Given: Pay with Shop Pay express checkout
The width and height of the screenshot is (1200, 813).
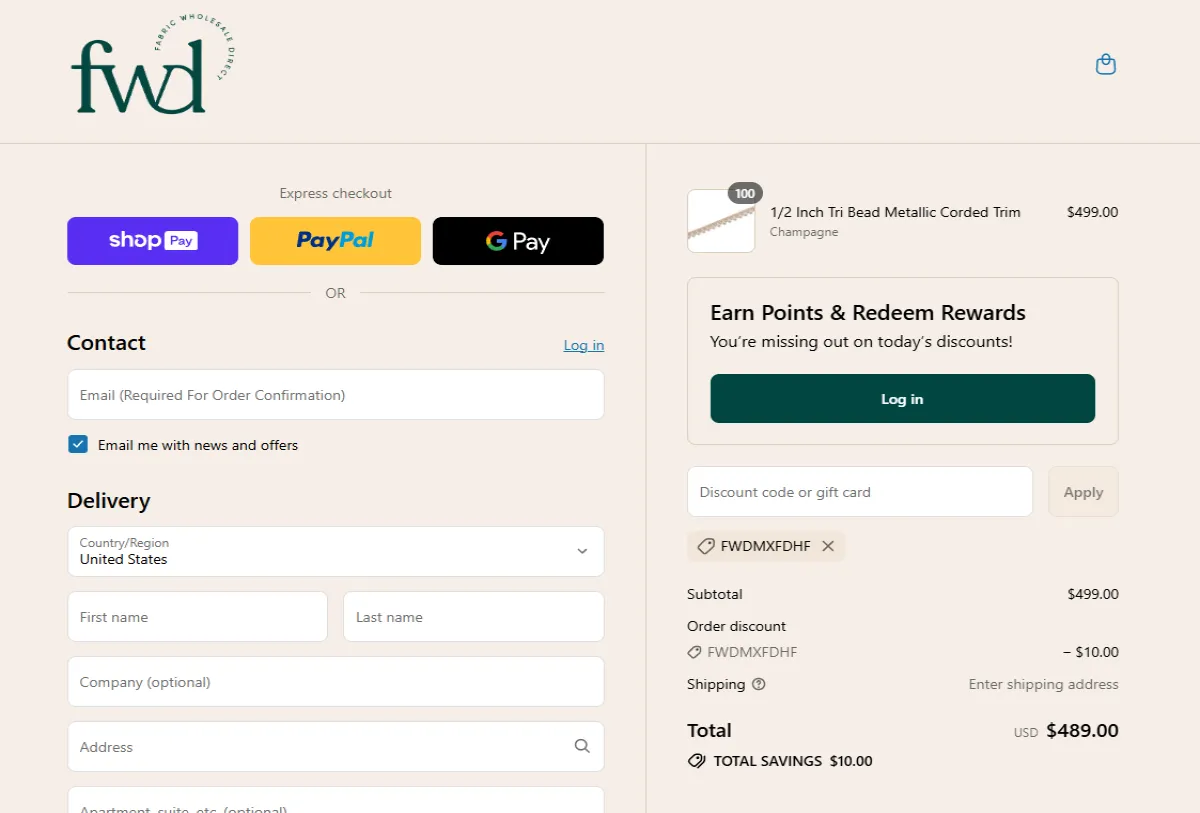Looking at the screenshot, I should click(153, 241).
